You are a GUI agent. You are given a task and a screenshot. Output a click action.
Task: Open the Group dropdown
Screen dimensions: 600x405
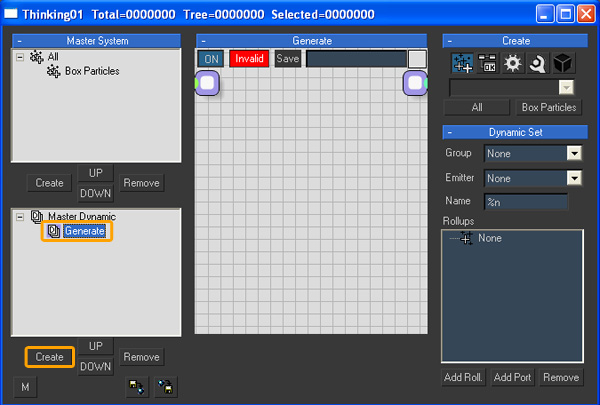point(574,154)
